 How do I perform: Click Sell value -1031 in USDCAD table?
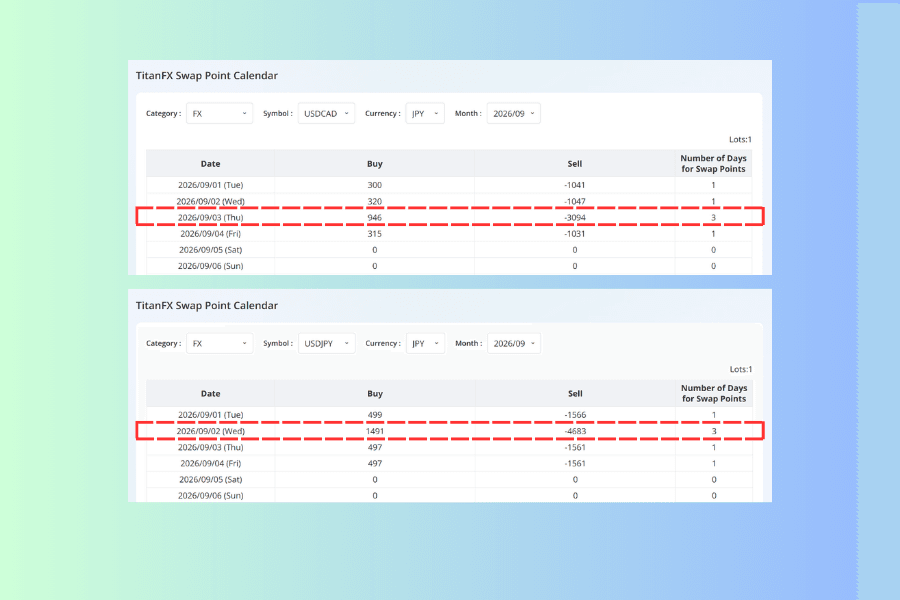coord(575,234)
